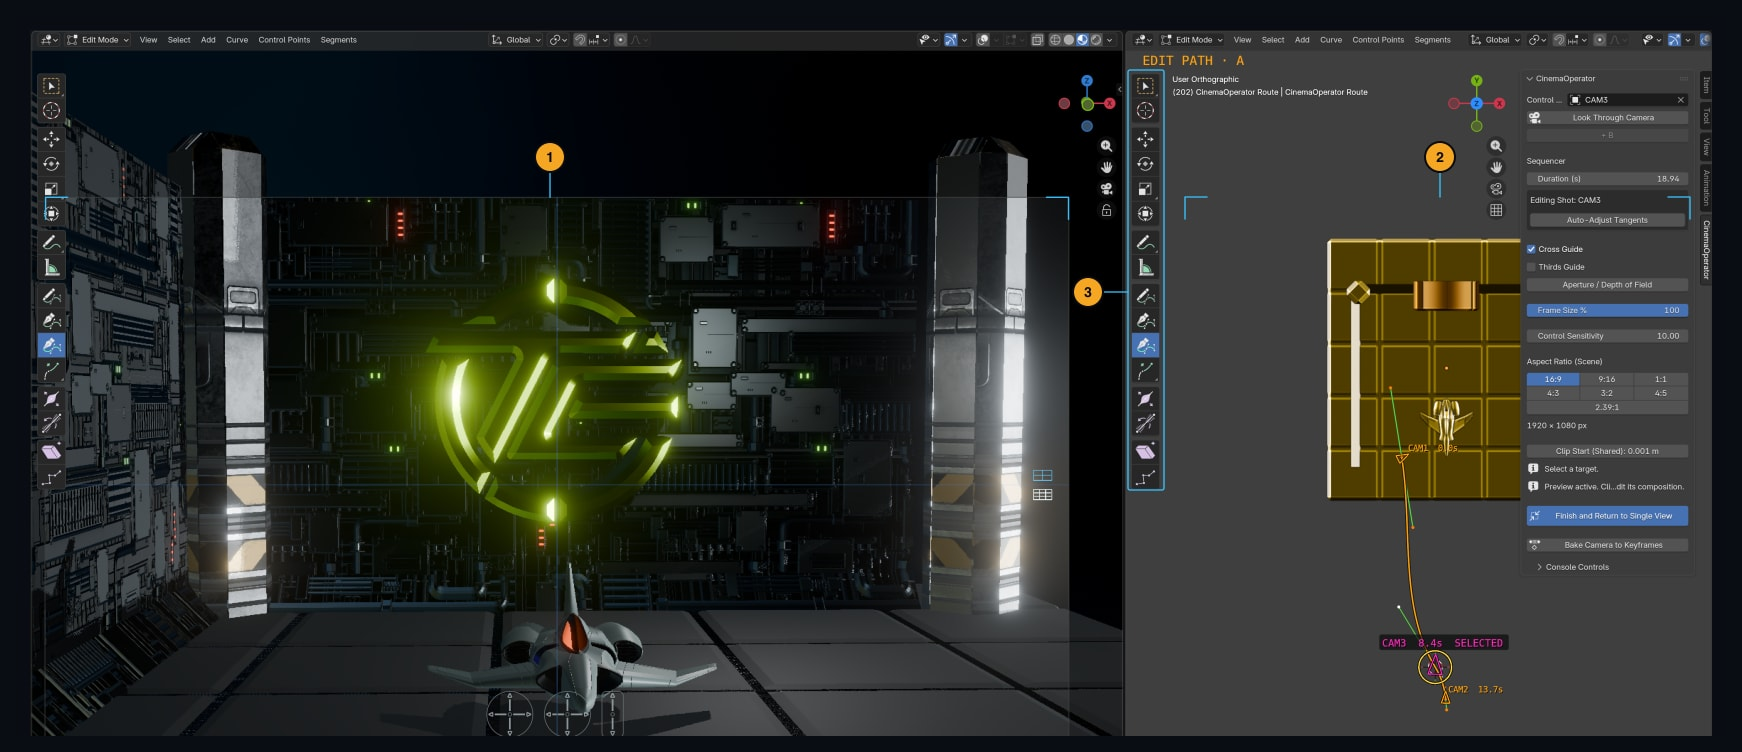Click Look Through Camera button
The image size is (1742, 752).
[x=1607, y=118]
